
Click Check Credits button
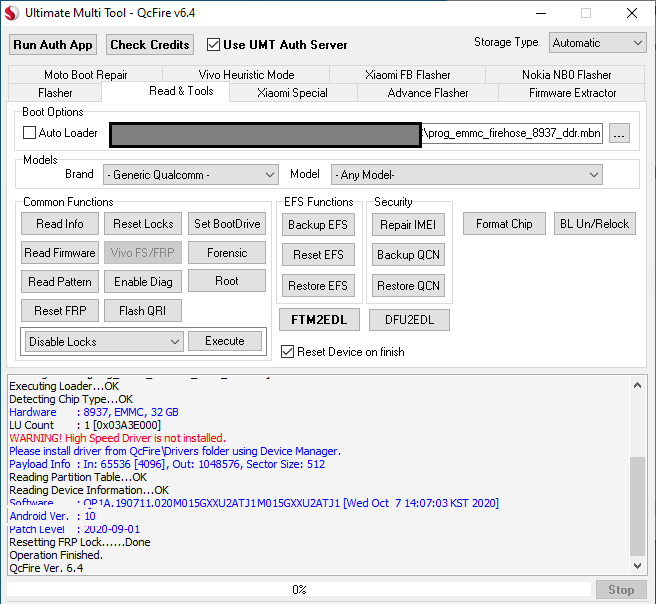tap(150, 45)
